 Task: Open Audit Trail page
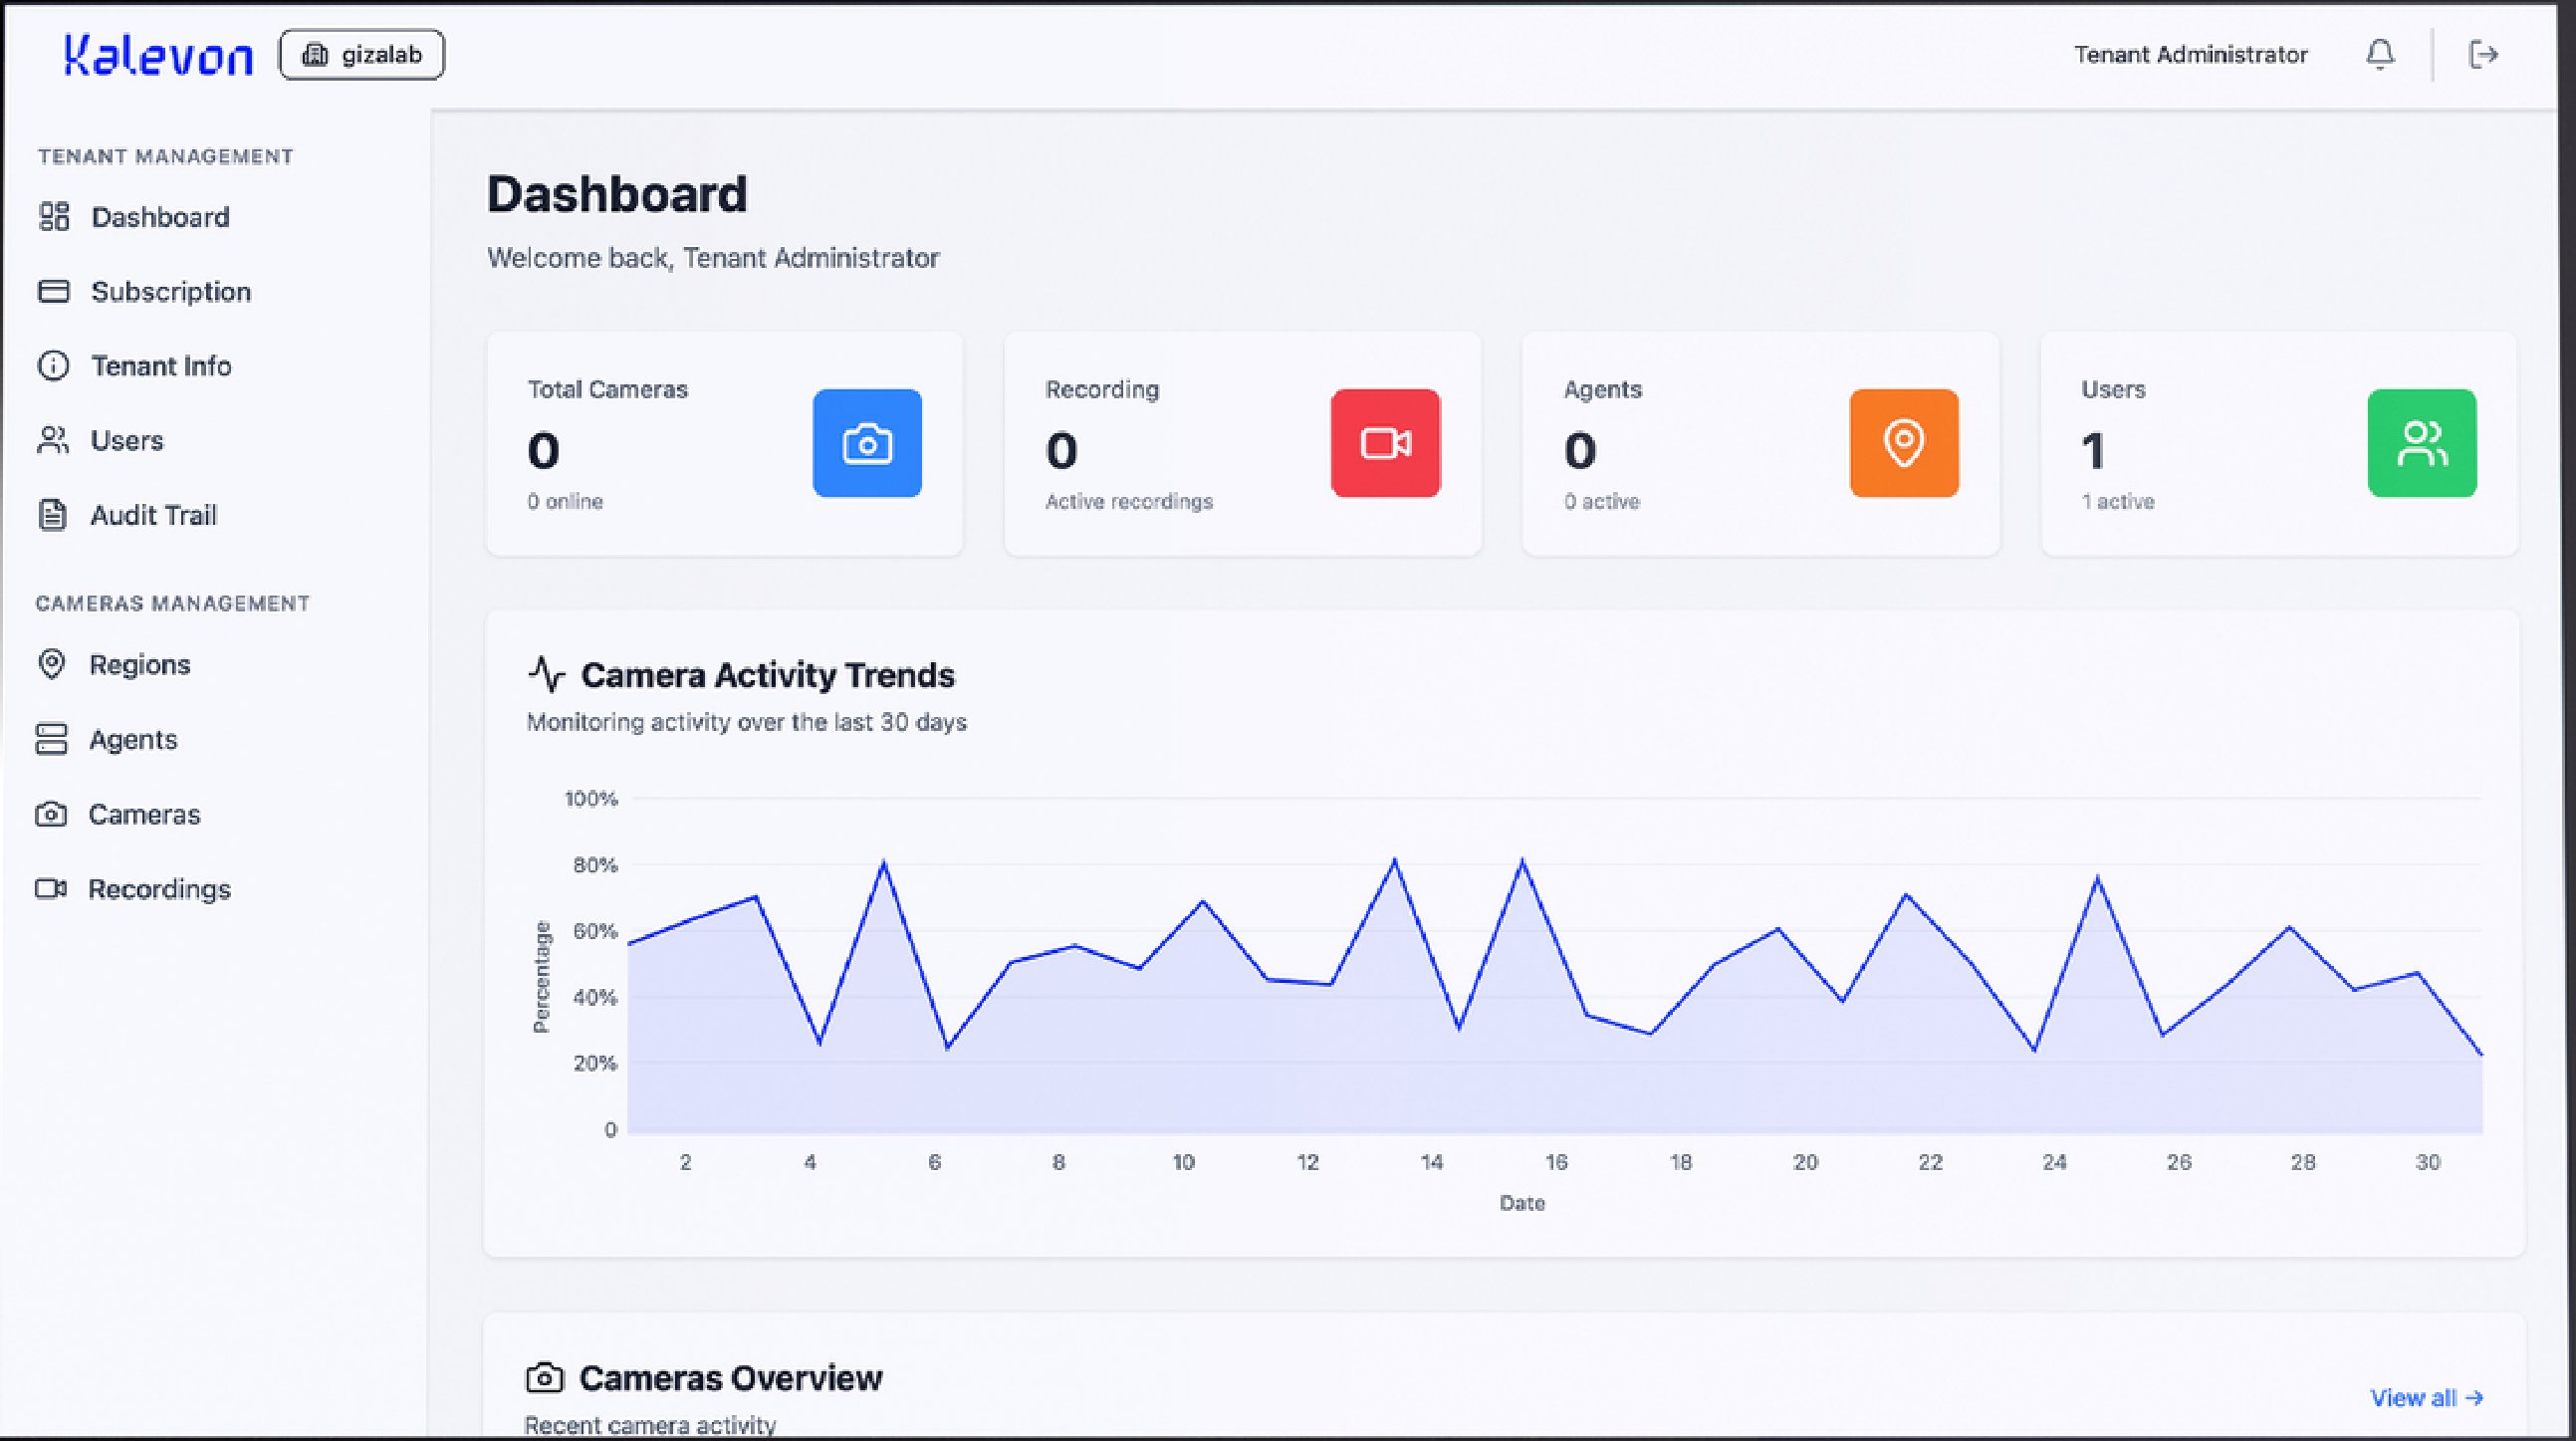(154, 515)
